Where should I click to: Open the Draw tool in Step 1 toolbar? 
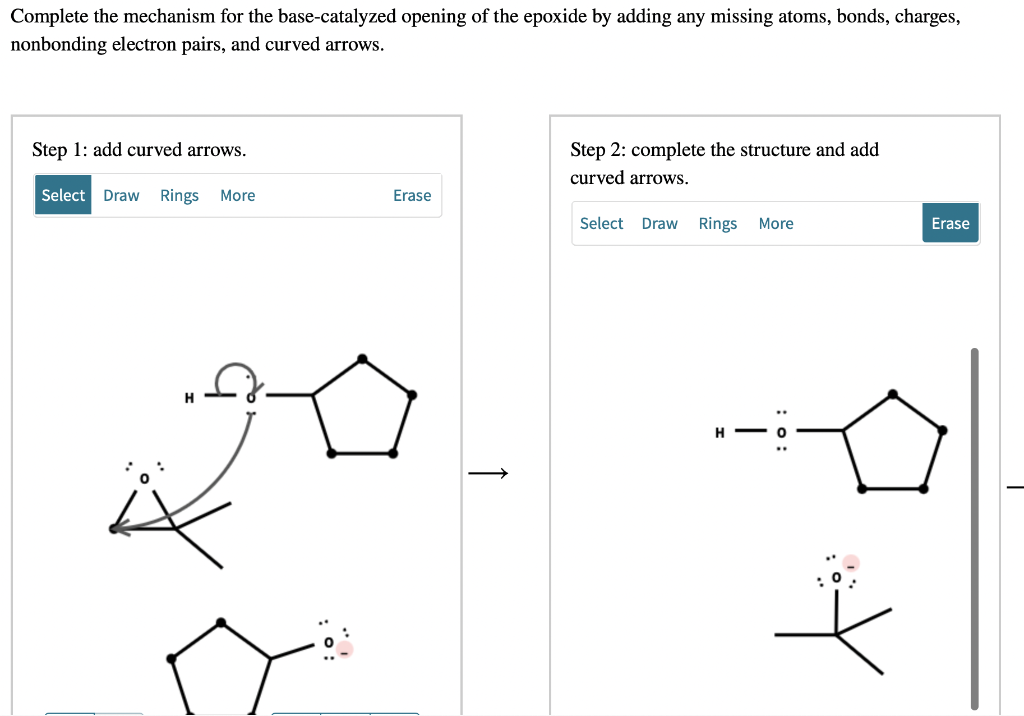click(121, 195)
